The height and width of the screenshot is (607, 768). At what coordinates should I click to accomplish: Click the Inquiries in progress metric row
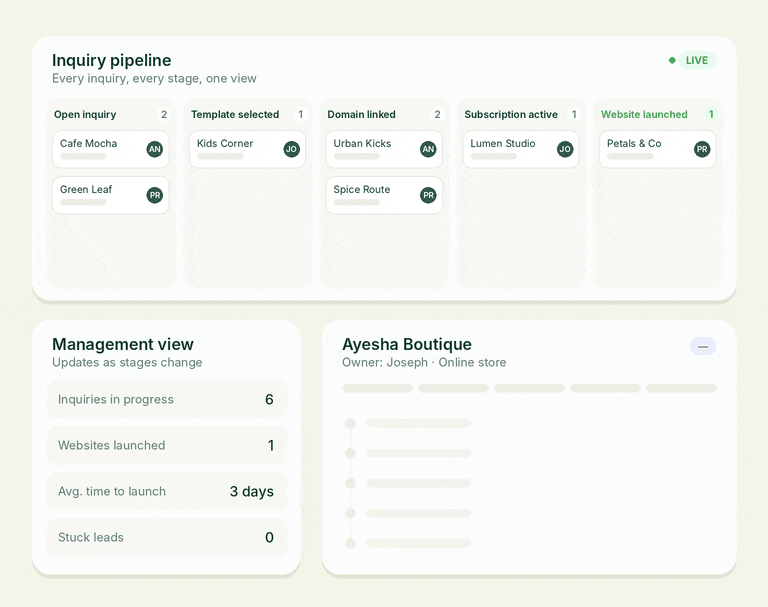(167, 399)
